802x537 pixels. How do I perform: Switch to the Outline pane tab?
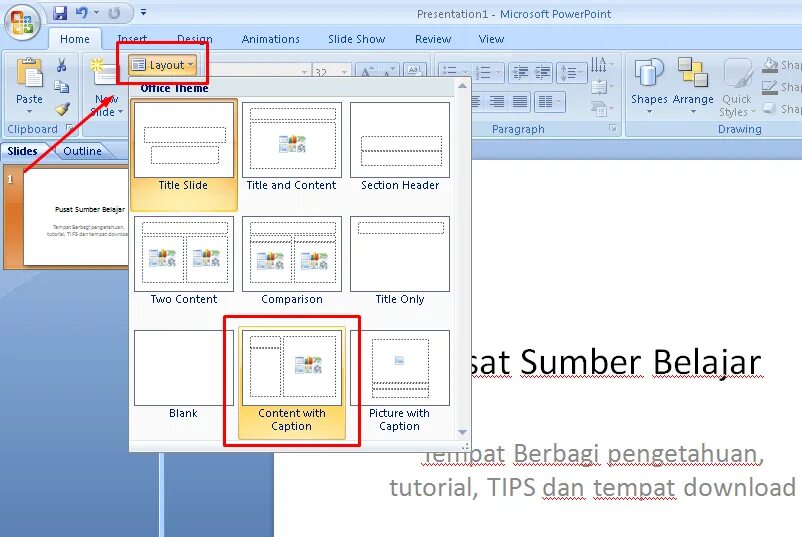point(82,151)
